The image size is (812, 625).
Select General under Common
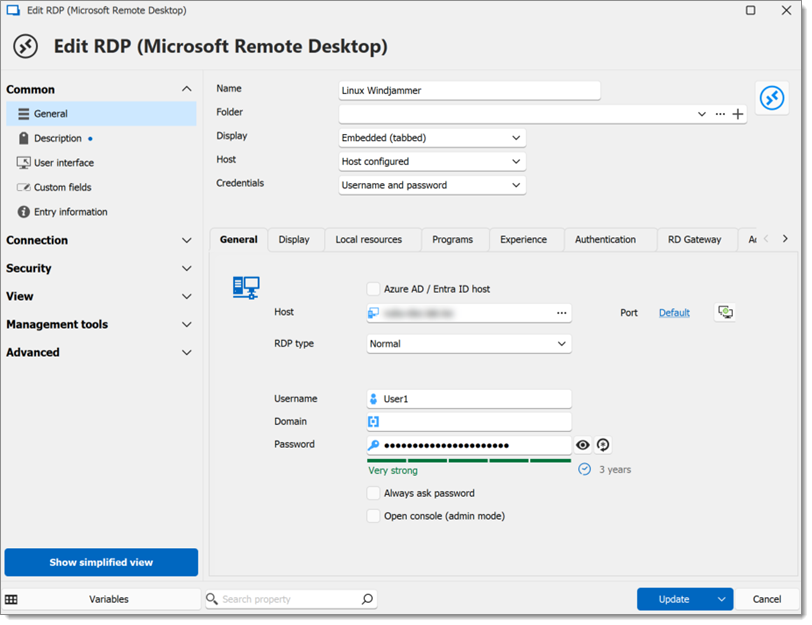101,113
